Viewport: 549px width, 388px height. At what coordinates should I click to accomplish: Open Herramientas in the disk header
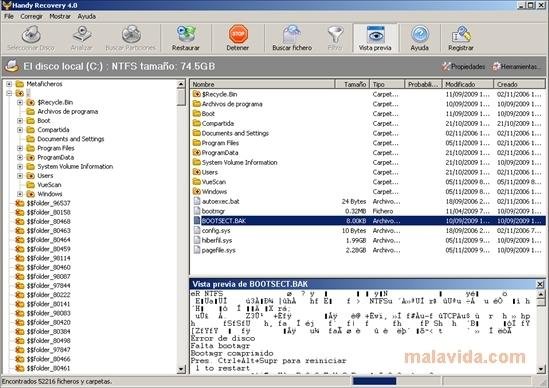[516, 66]
